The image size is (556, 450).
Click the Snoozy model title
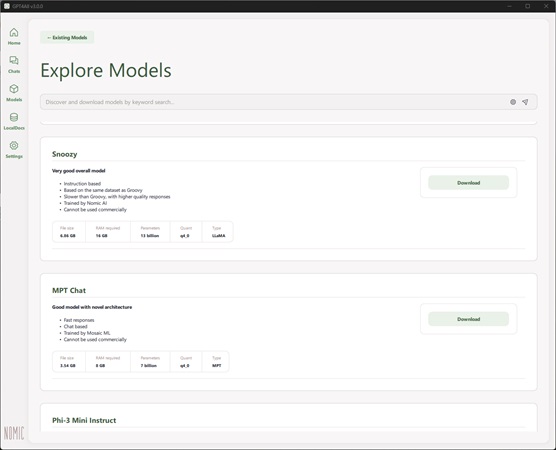65,154
